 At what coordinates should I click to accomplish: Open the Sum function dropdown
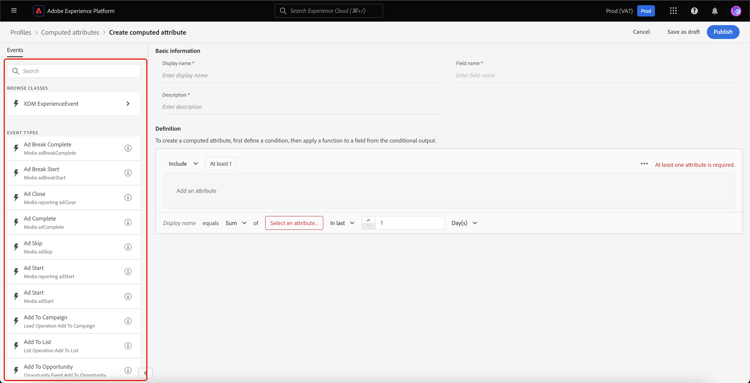[236, 223]
